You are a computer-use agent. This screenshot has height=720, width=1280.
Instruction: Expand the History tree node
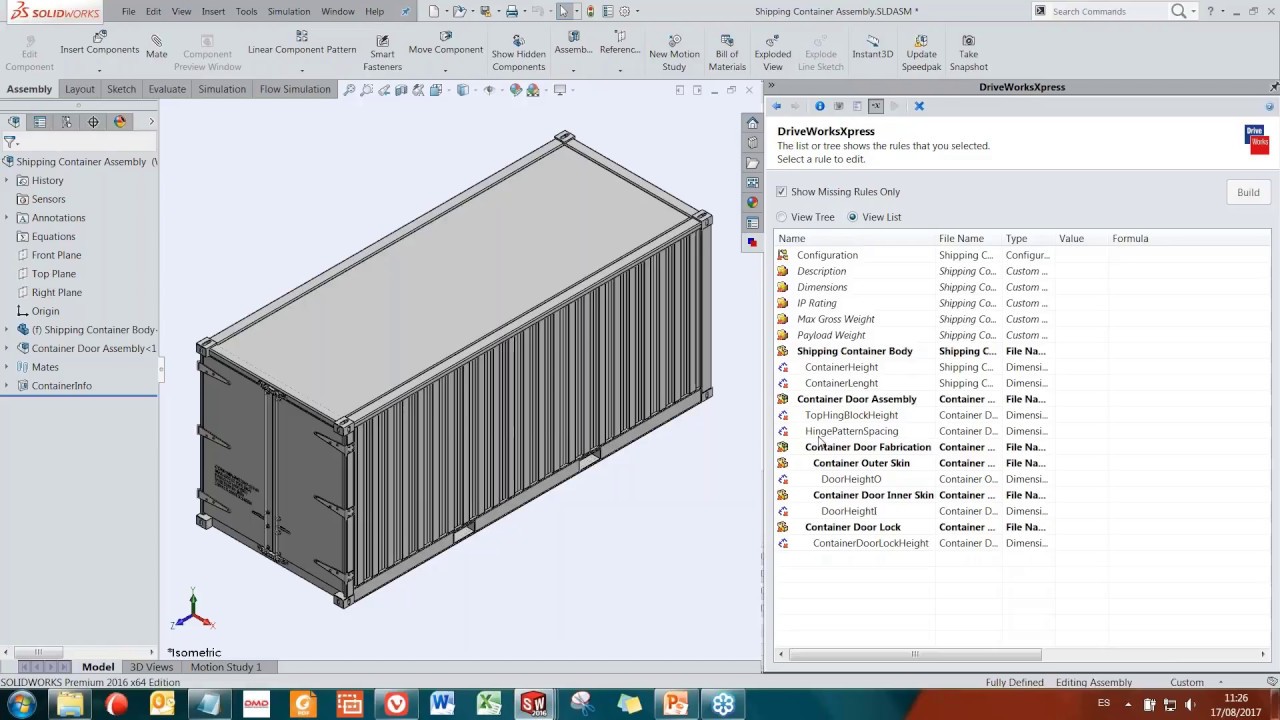coord(6,181)
